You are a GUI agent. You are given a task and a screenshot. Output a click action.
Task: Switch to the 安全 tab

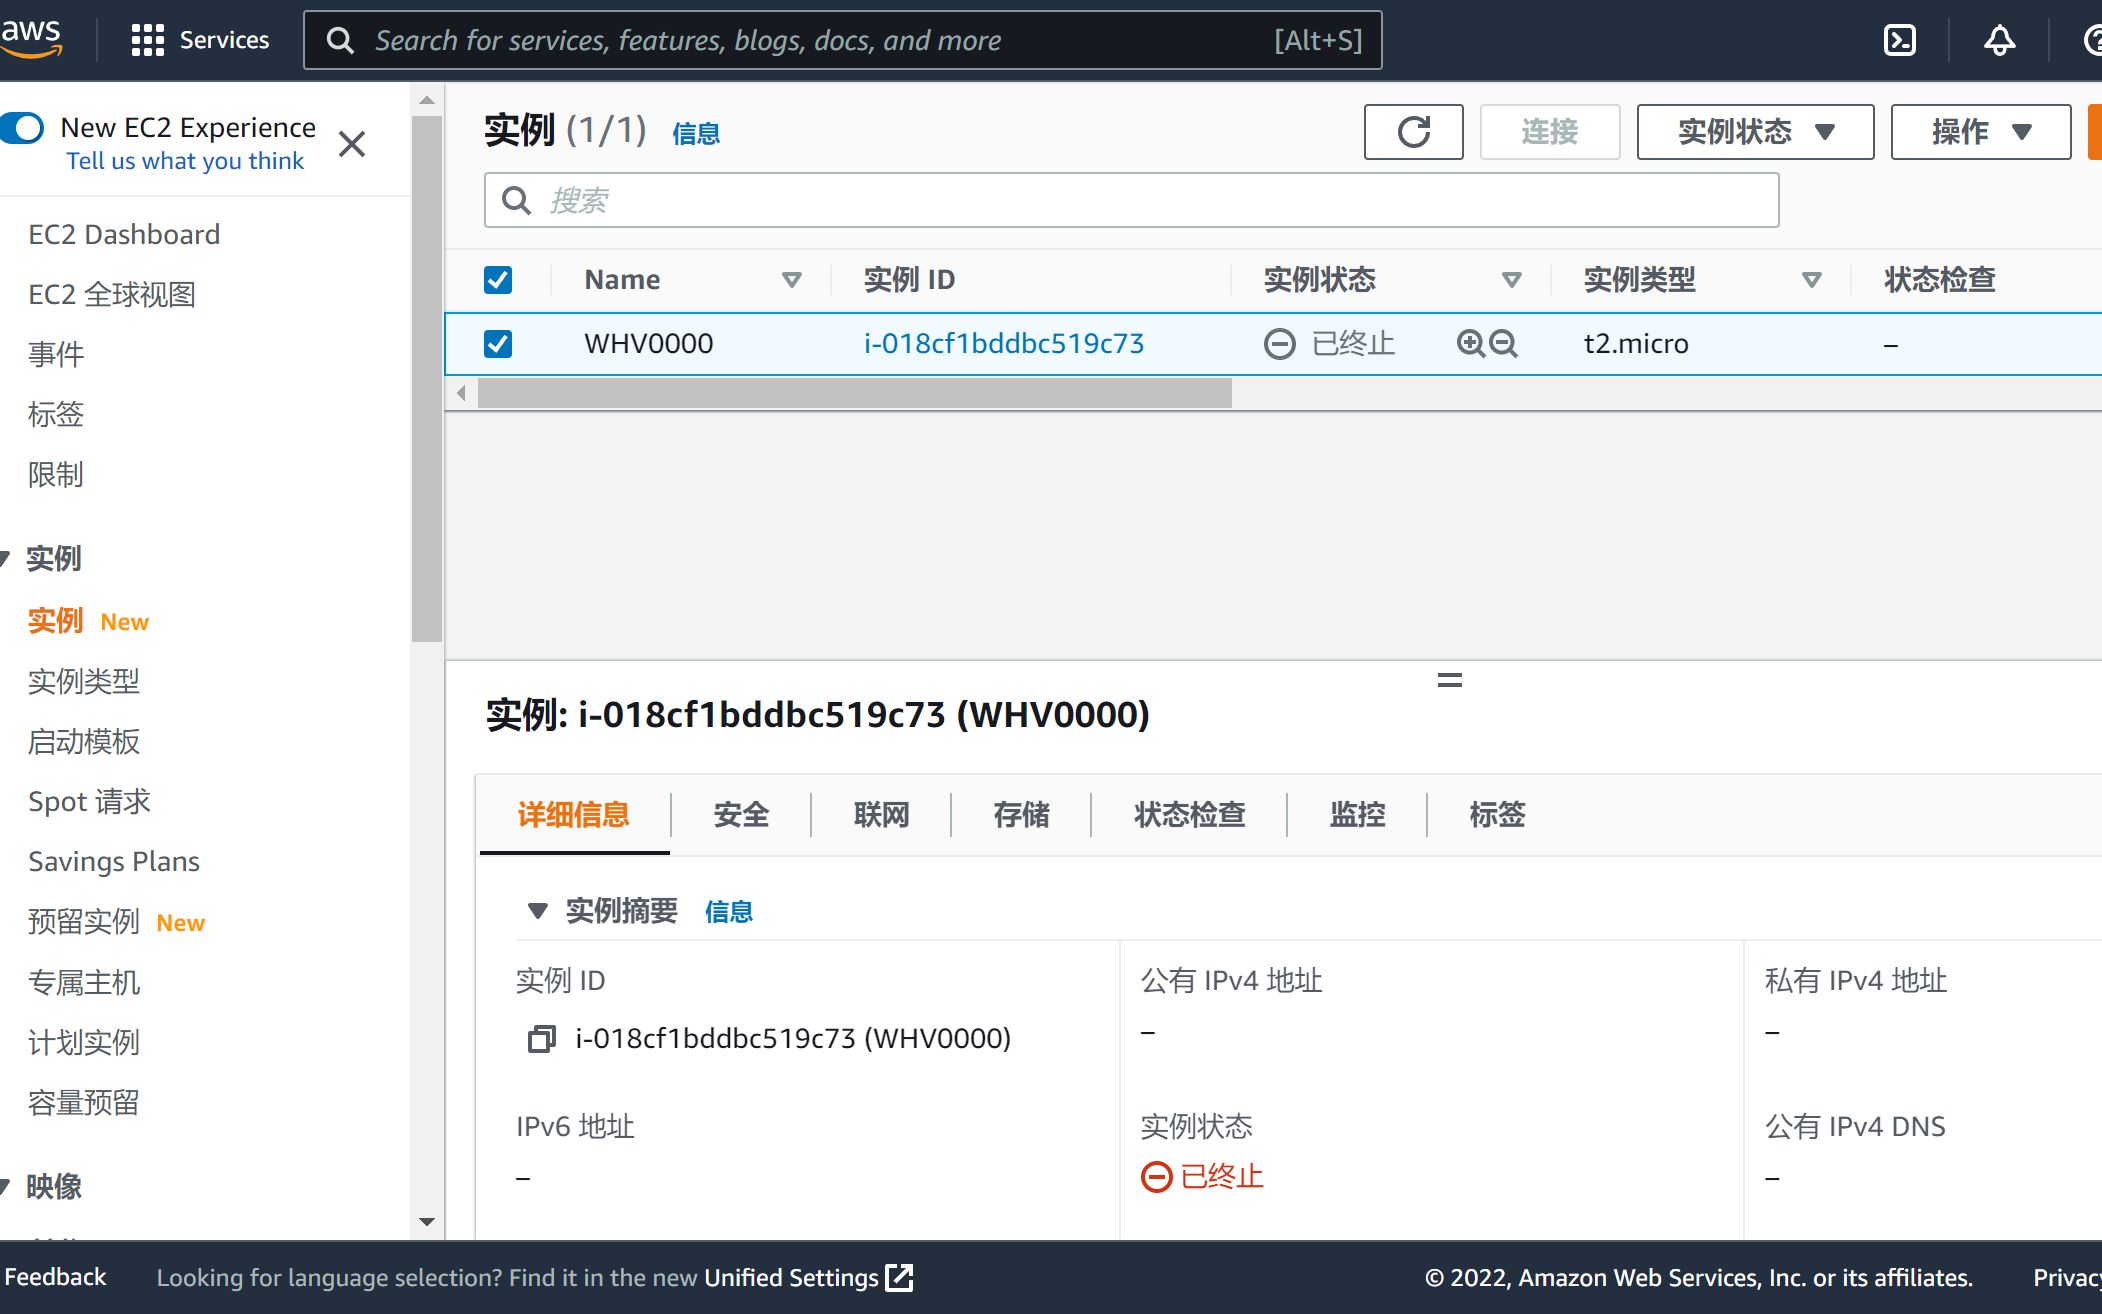click(x=741, y=815)
